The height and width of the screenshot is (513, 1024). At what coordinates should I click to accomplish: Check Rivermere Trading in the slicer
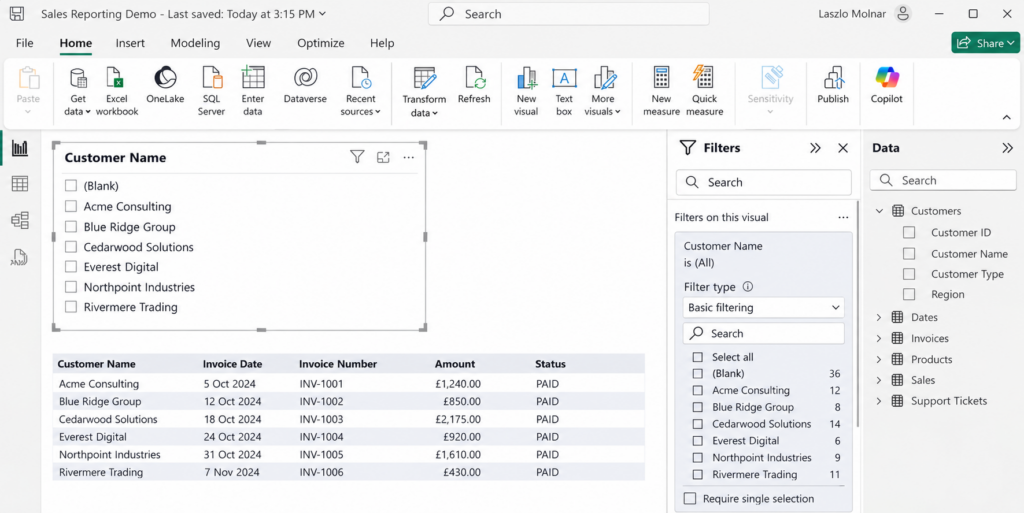pyautogui.click(x=71, y=307)
